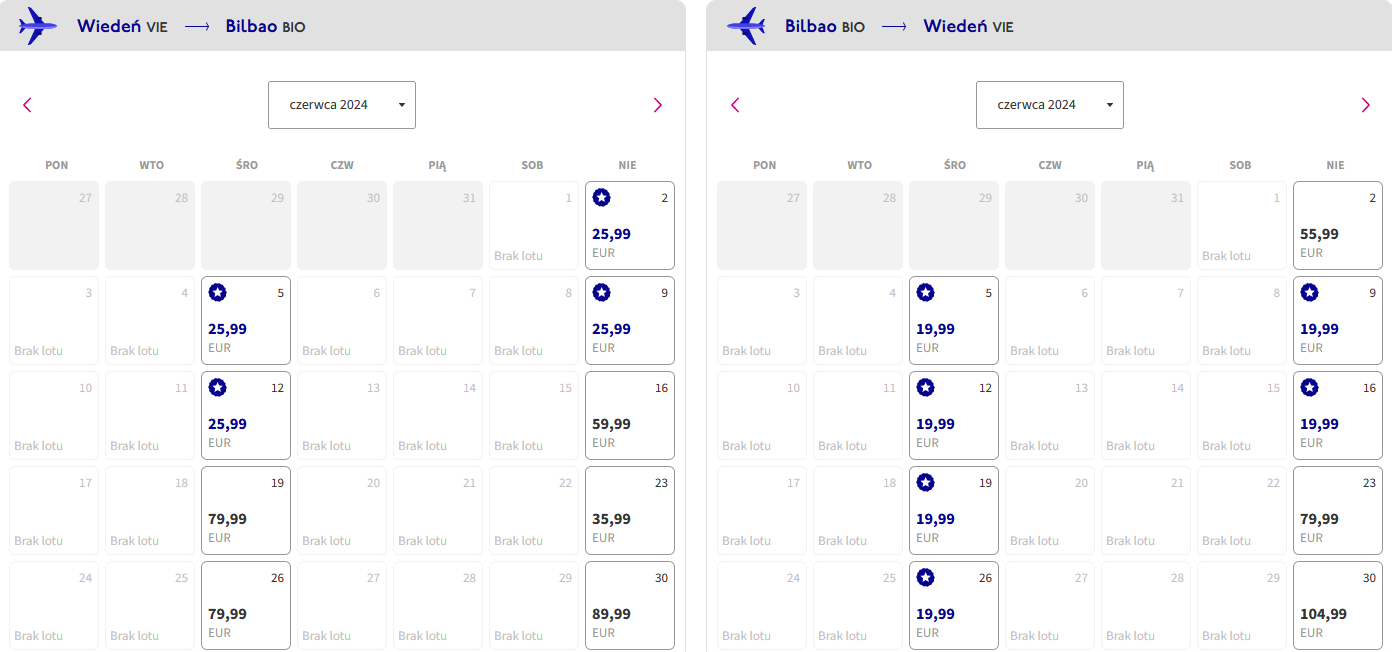Pick return June 12 priced 19,99 EUR

954,415
